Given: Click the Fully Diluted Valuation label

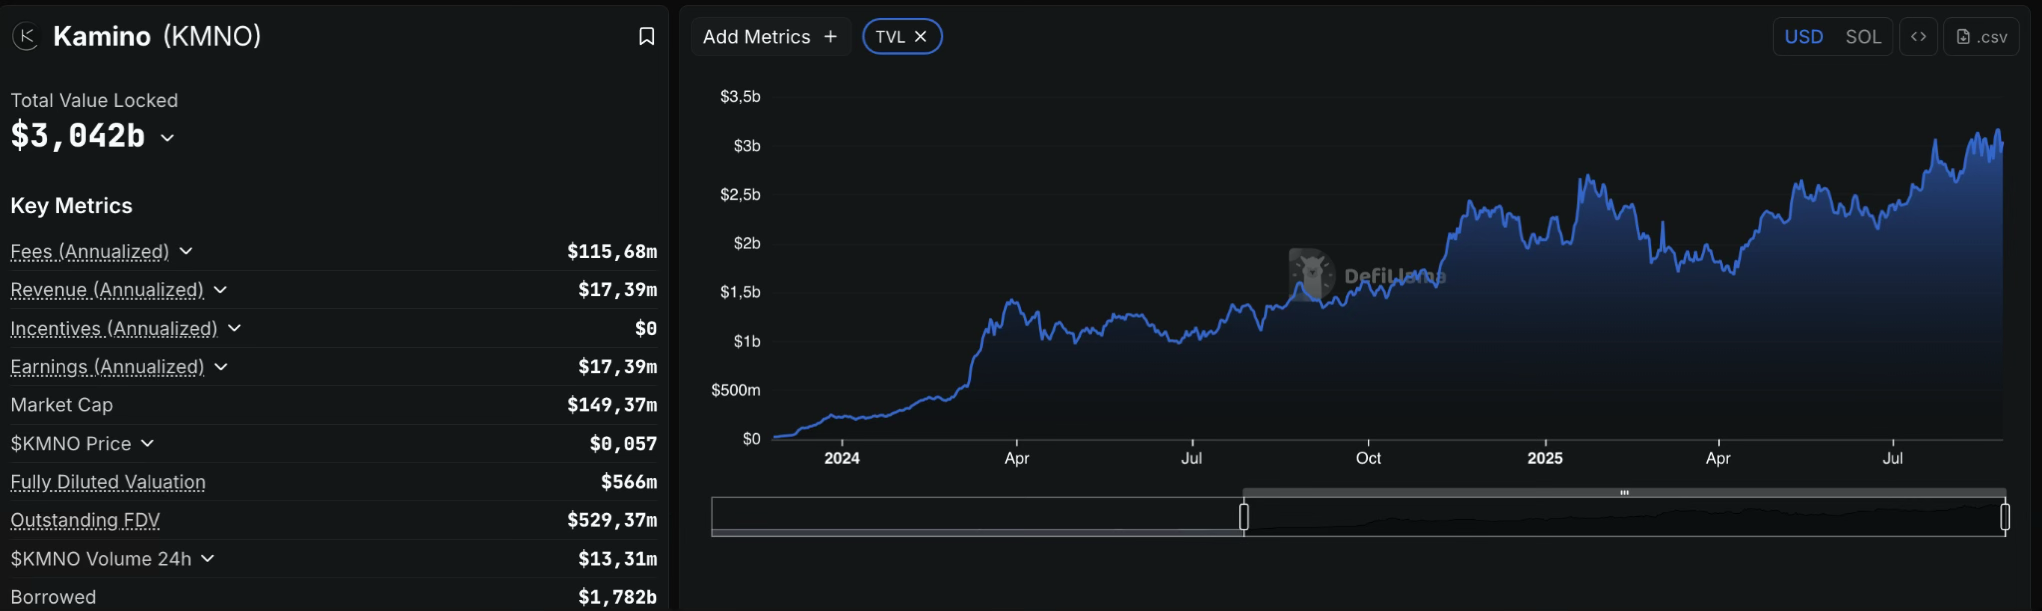Looking at the screenshot, I should pyautogui.click(x=108, y=482).
